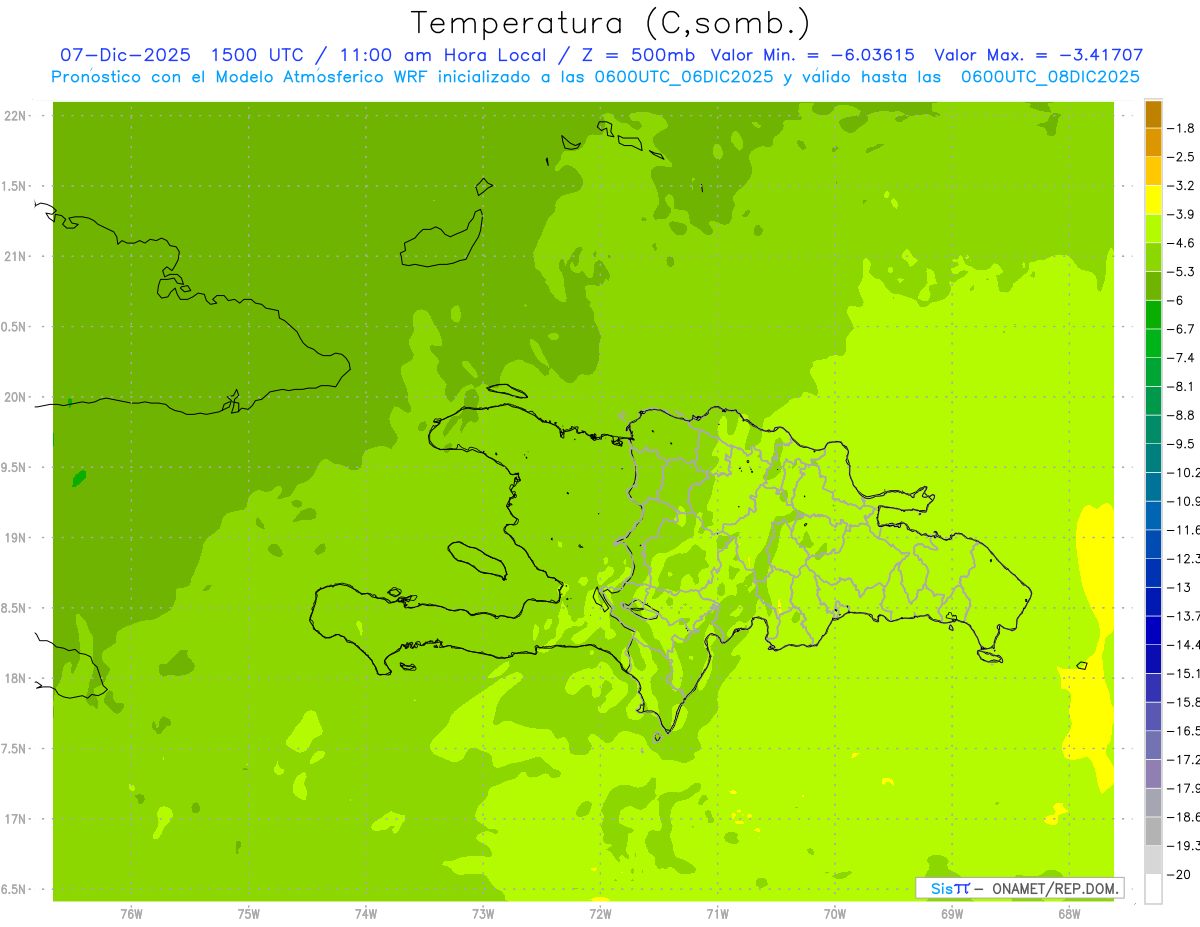Click the '68W' longitude axis label
This screenshot has width=1200, height=927.
(1068, 913)
